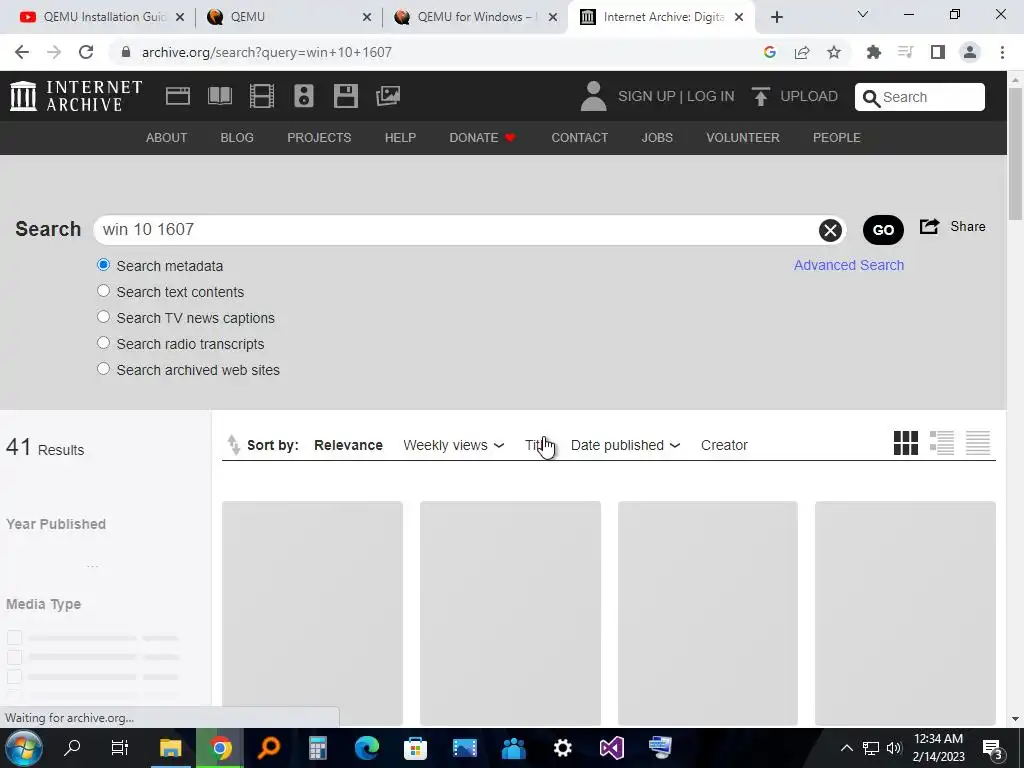Click the header Search box
1024x768 pixels.
tap(920, 97)
